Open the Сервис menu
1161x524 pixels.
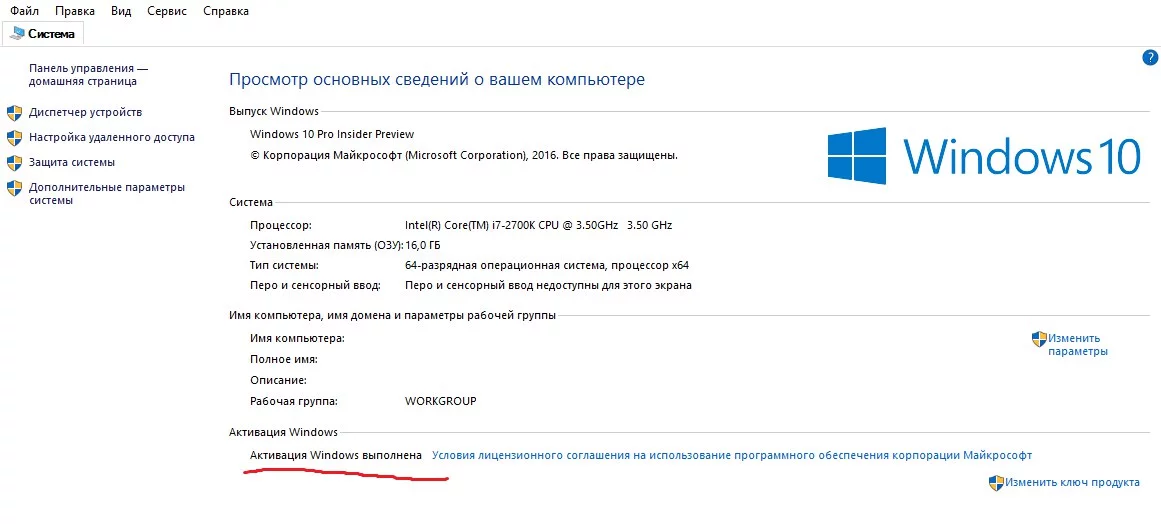pyautogui.click(x=167, y=11)
